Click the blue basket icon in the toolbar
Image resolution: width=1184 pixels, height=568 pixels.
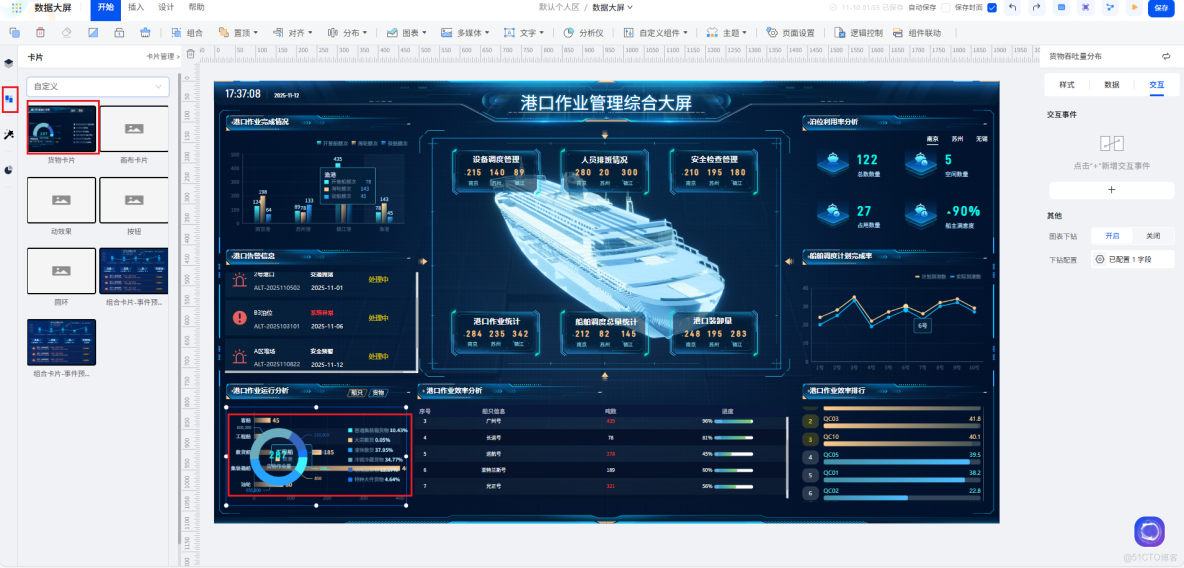tap(145, 32)
